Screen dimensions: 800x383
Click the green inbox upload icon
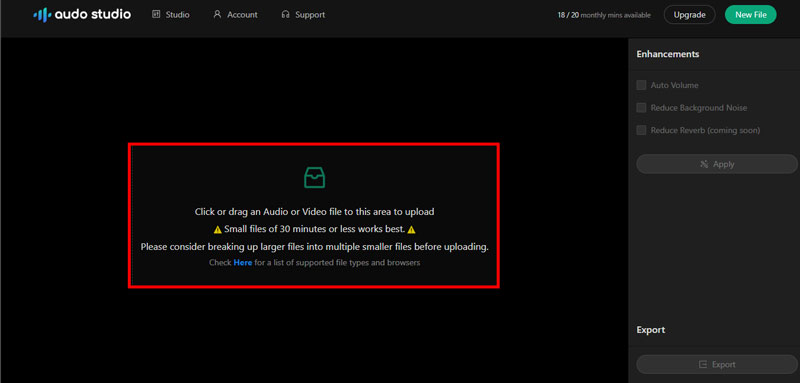click(x=314, y=177)
